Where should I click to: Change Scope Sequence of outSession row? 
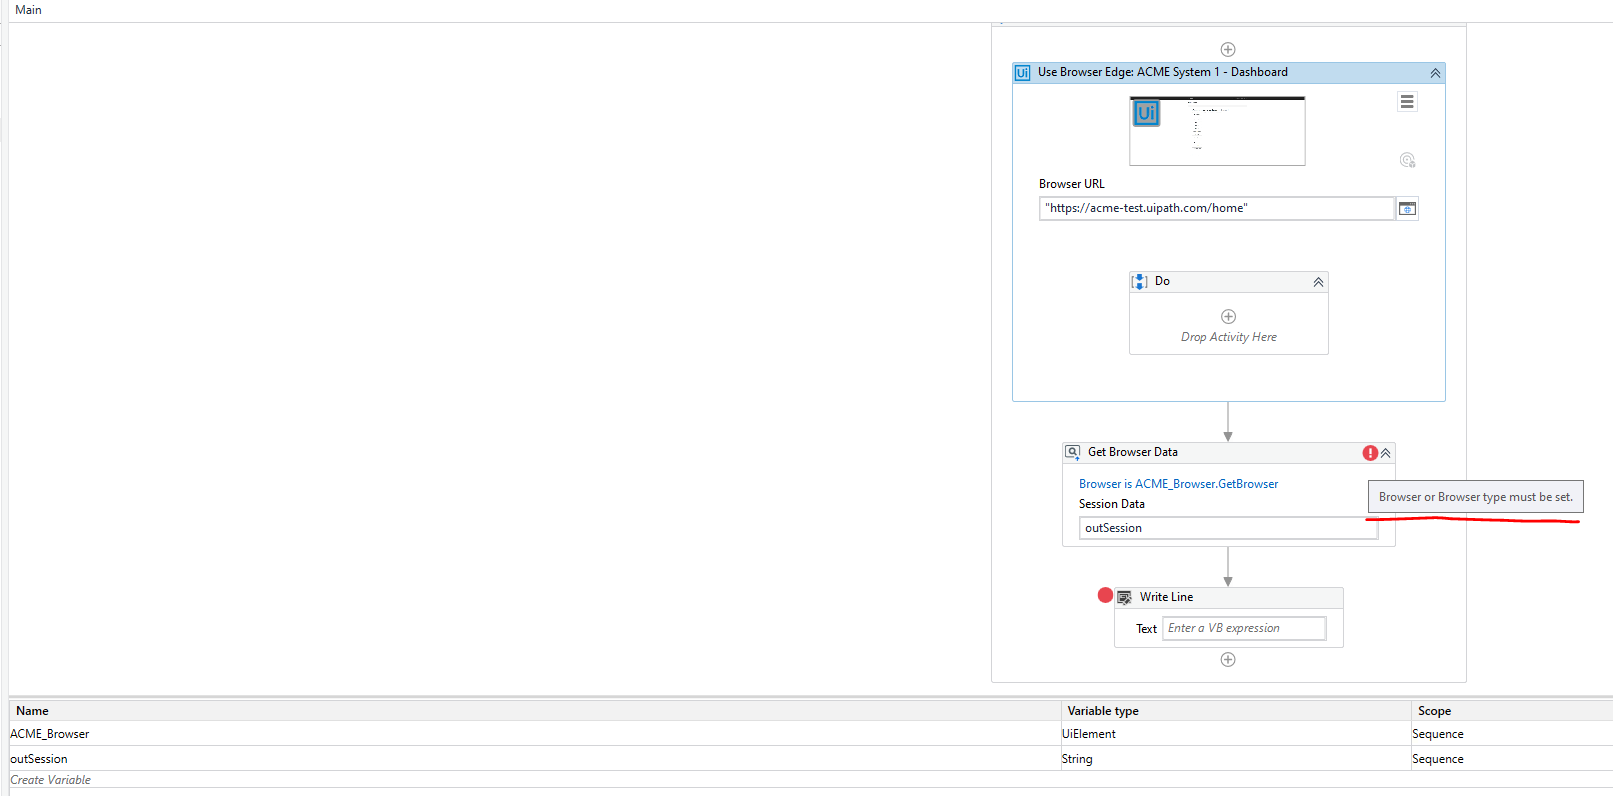coord(1512,759)
